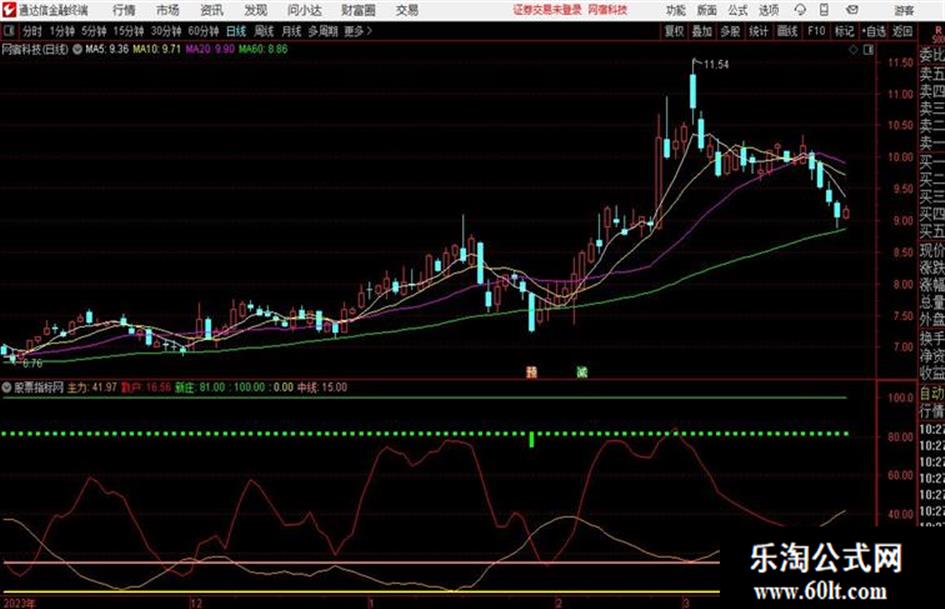
Task: Click the 画线 drawing toolbar button
Action: [x=788, y=31]
